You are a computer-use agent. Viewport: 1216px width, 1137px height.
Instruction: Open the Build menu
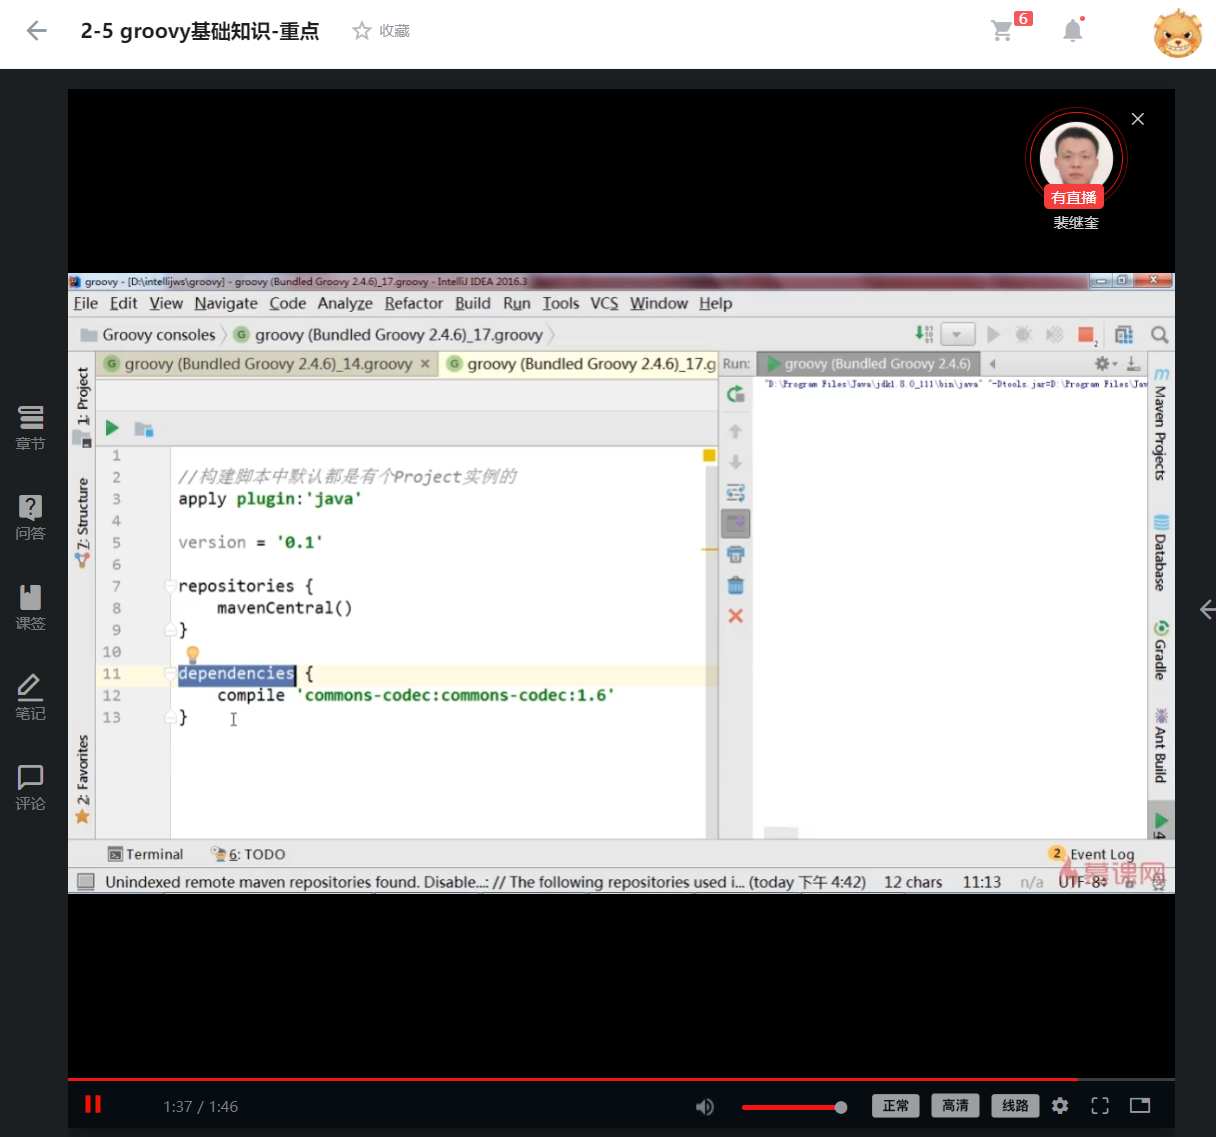473,303
